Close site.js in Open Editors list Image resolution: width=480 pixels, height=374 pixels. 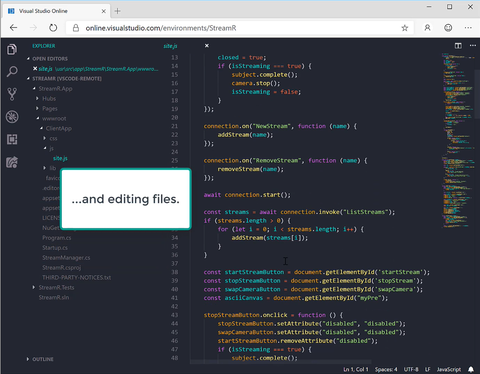pos(35,68)
